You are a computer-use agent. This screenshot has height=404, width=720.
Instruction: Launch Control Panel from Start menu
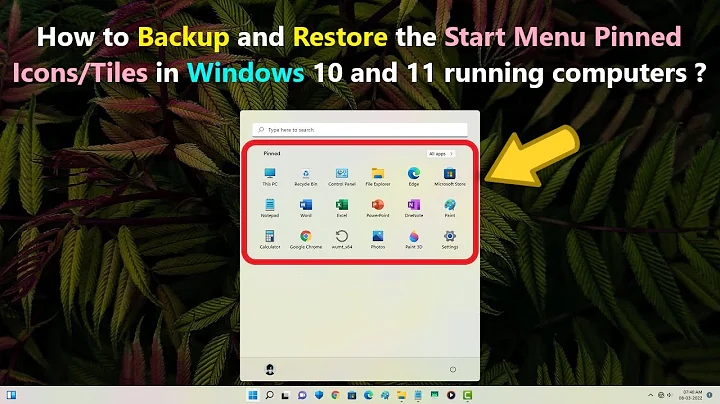(x=342, y=177)
